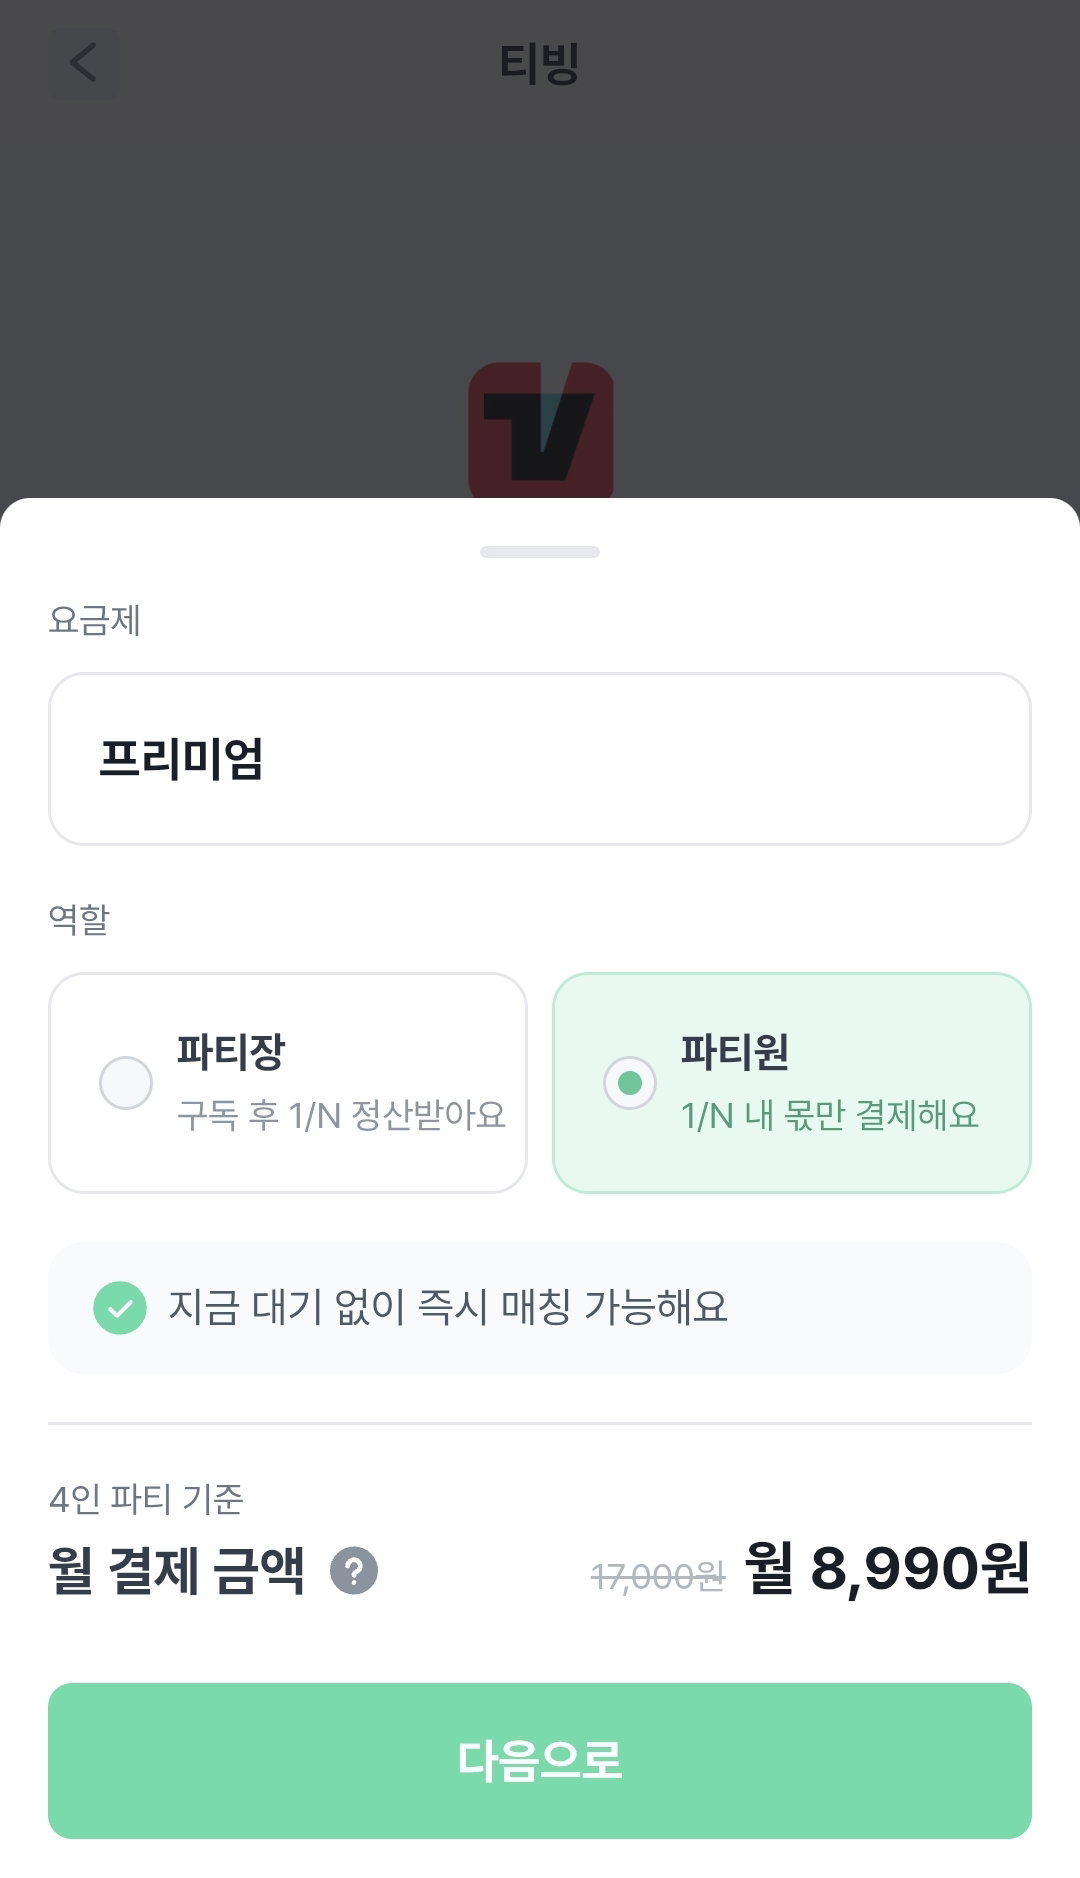
Task: Tap the red Tving logo icon
Action: 541,430
